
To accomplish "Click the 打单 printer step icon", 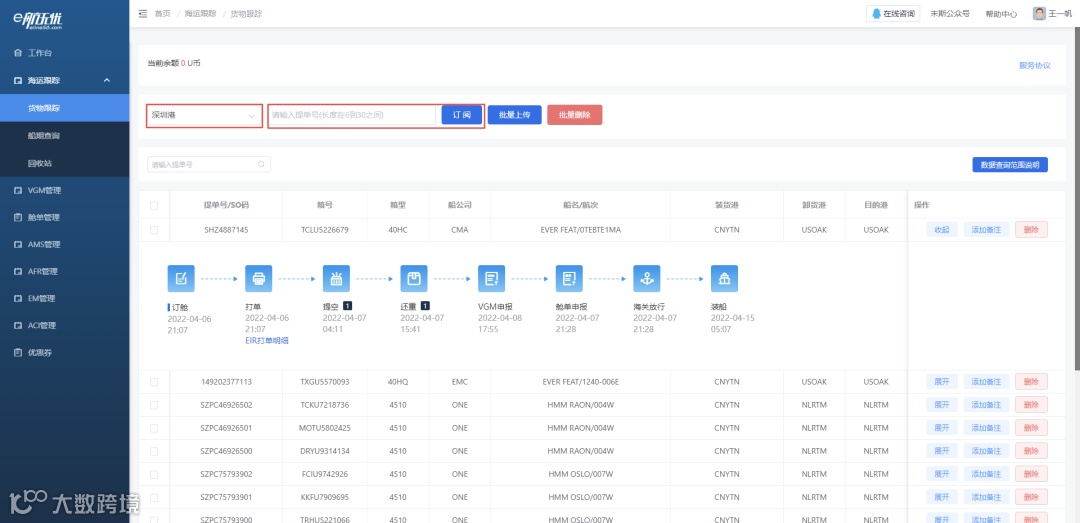I will 258,278.
